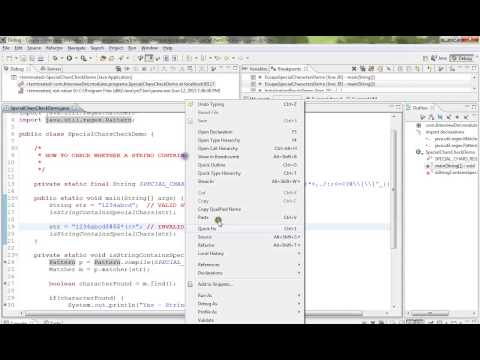This screenshot has height=360, width=480.
Task: Open dropdown arrow next to External Tools icon
Action: 90,59
